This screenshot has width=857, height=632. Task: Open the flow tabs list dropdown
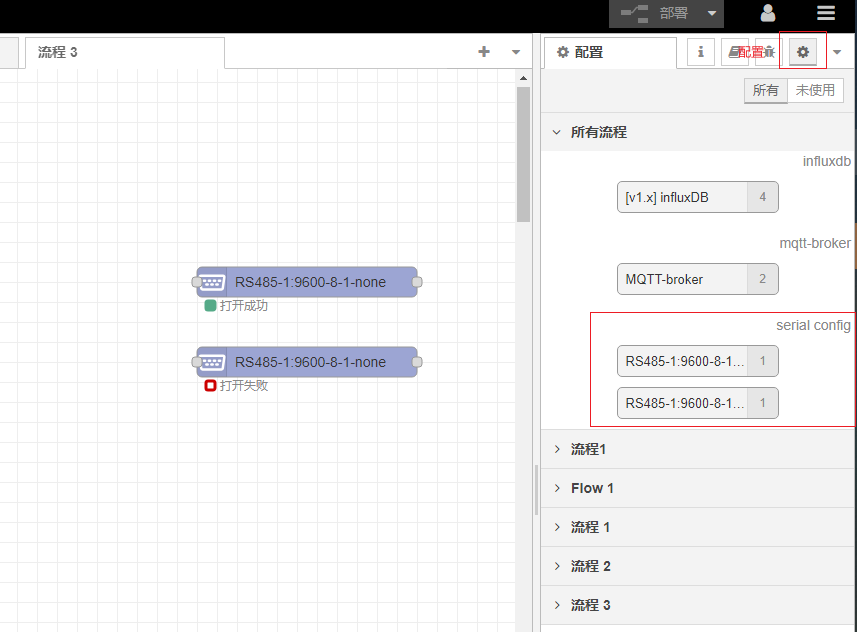tap(516, 52)
